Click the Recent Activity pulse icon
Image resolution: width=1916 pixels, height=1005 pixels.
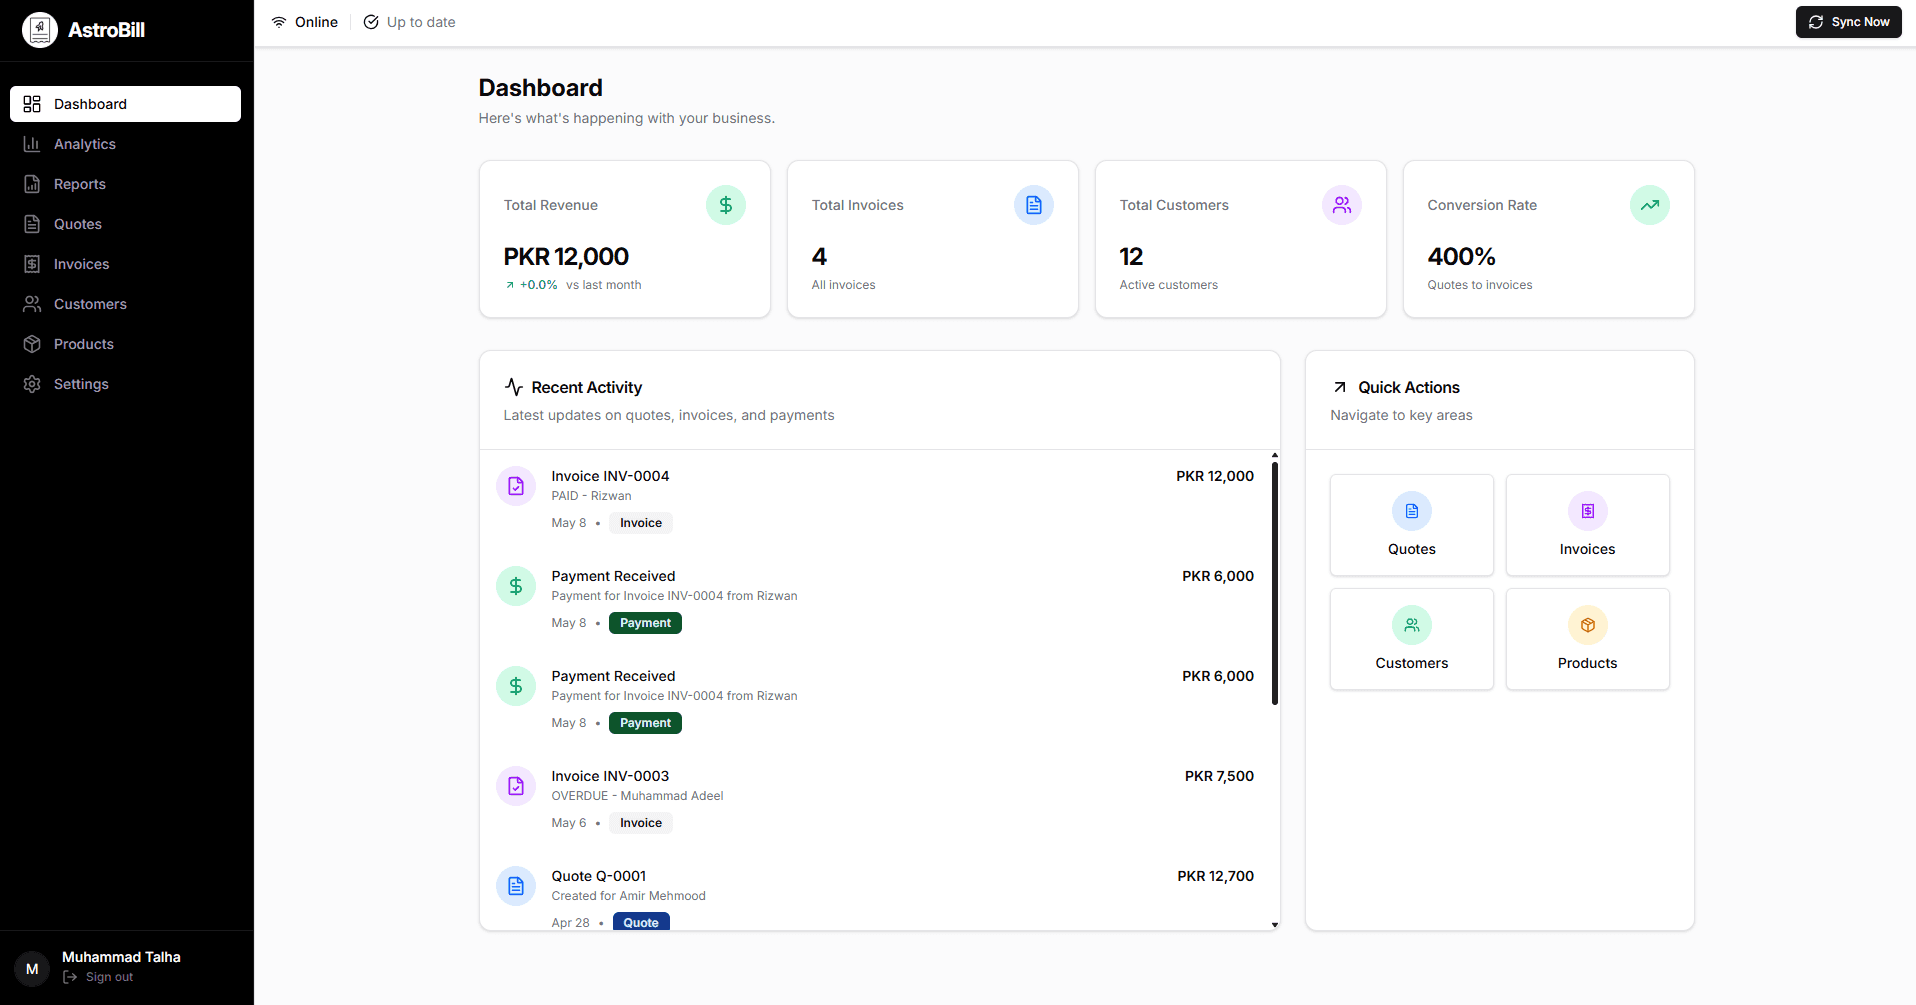(x=514, y=387)
